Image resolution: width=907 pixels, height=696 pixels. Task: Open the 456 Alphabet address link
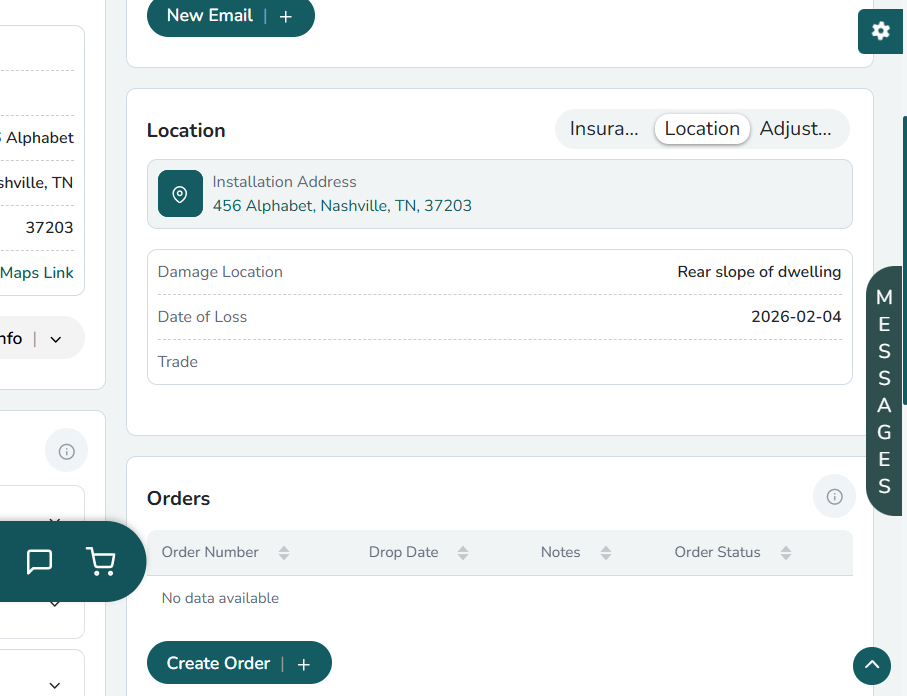click(342, 206)
